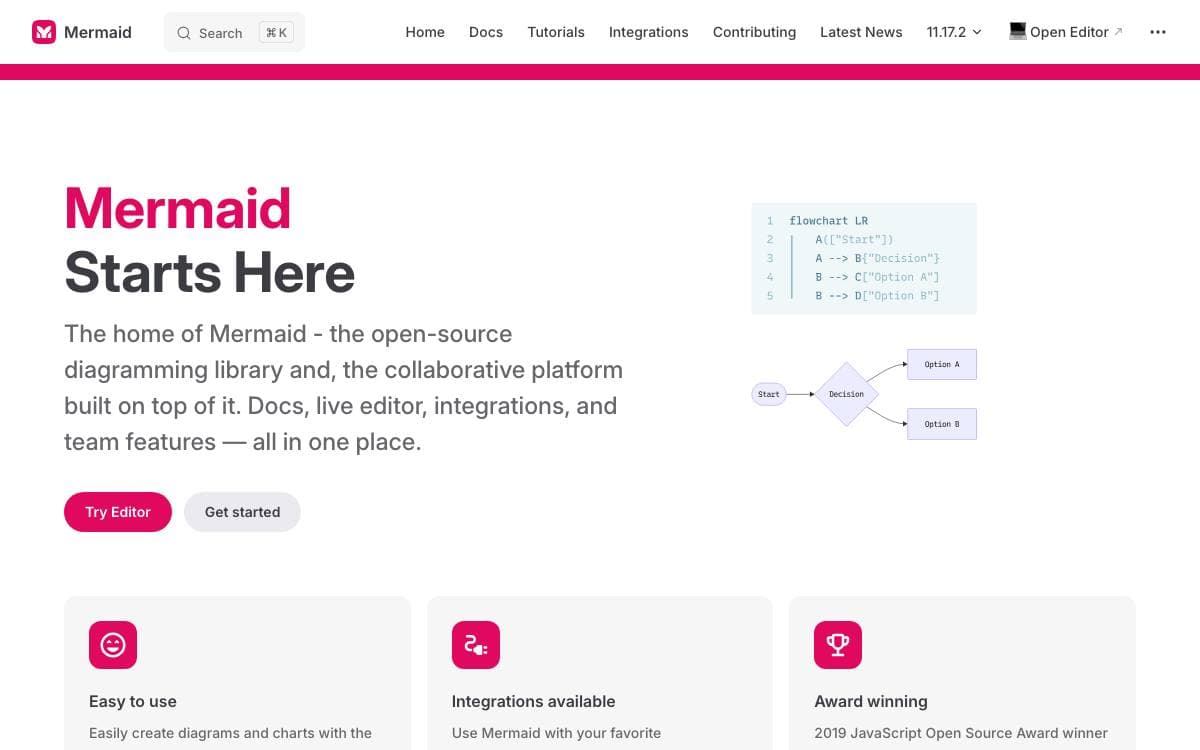Click the trophy icon above Award winning

coord(838,645)
